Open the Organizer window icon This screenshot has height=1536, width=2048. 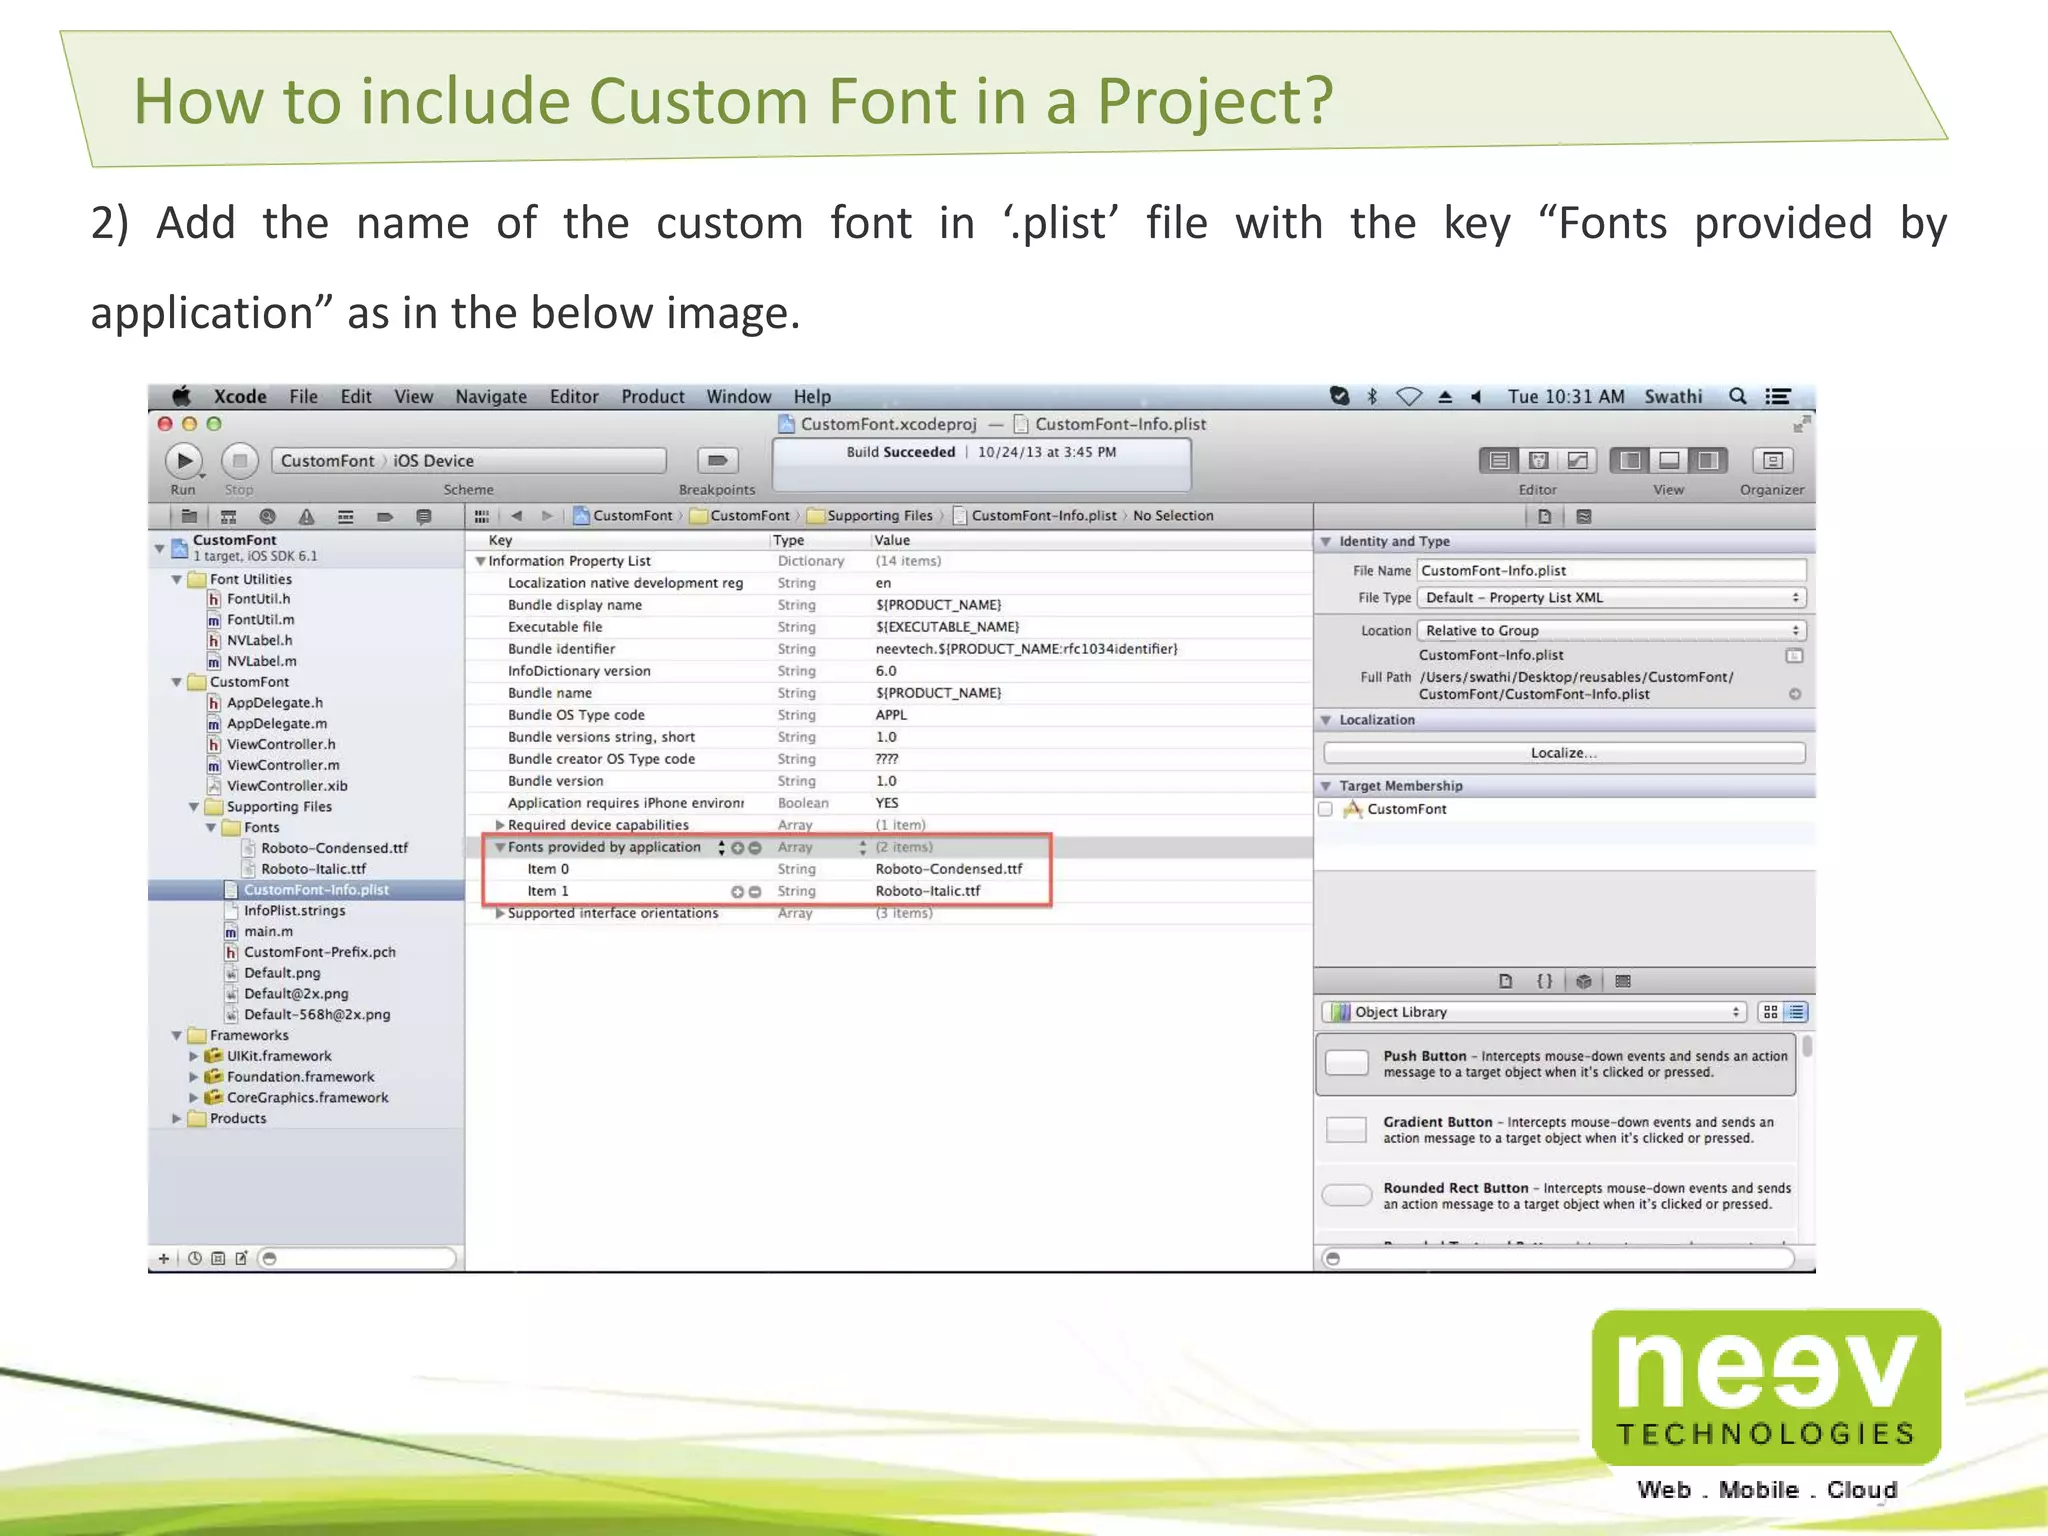coord(1772,460)
